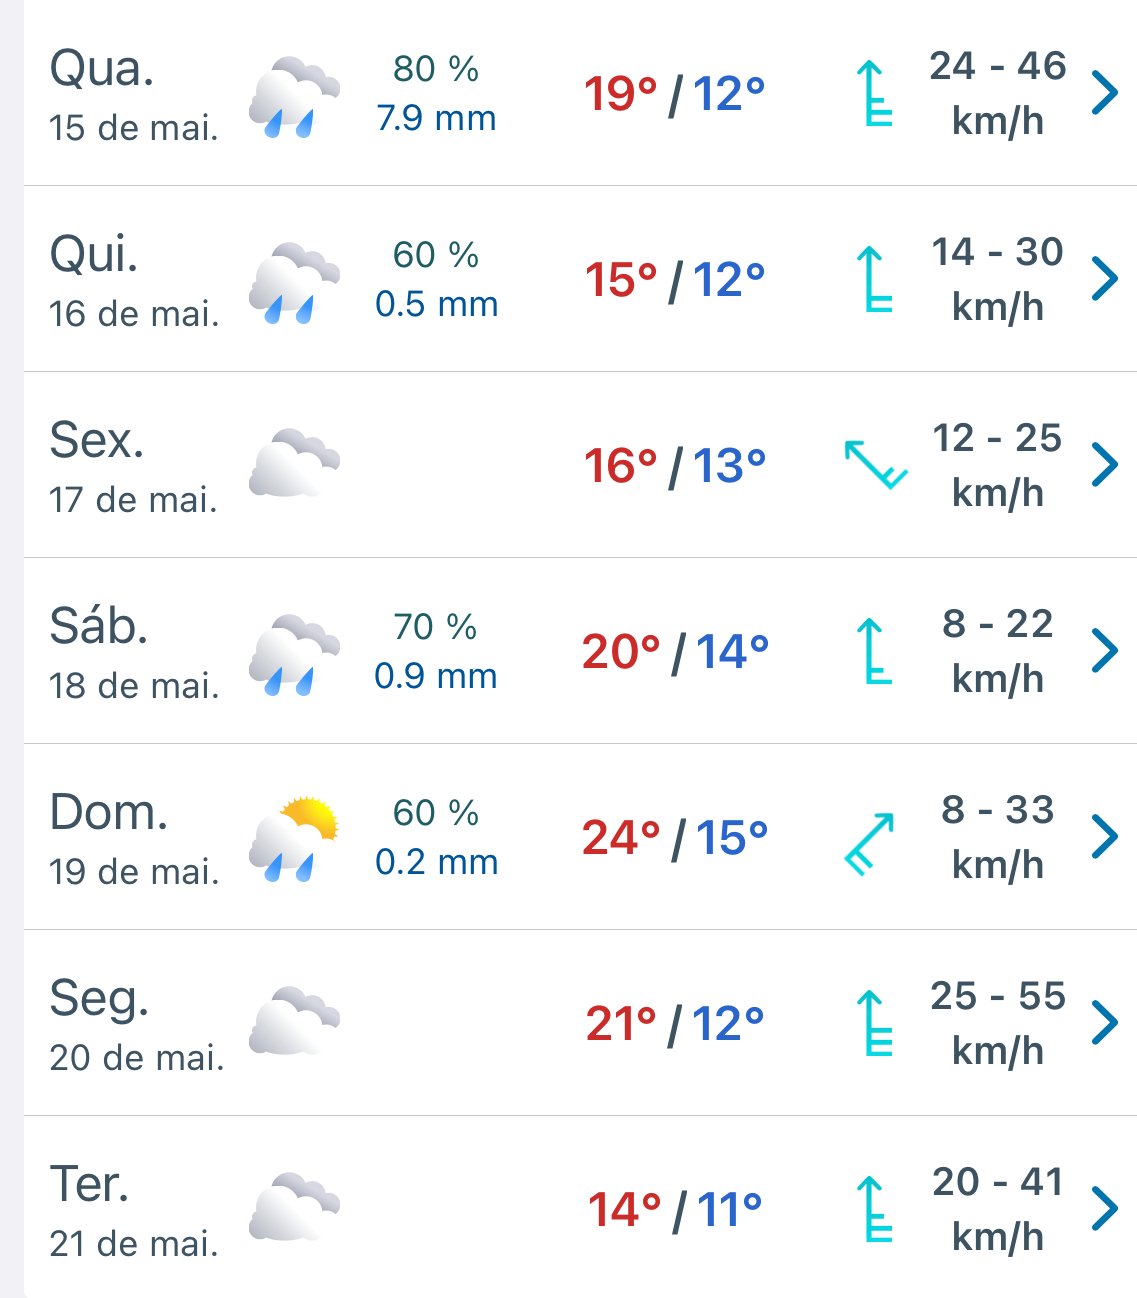Open Seg. 20 de mai. chevron arrow
The width and height of the screenshot is (1137, 1298).
1104,1023
